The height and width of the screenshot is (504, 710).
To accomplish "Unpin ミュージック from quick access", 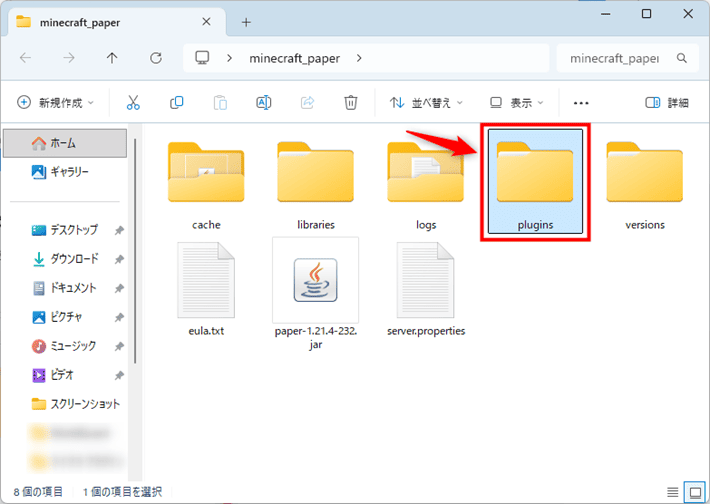I will pyautogui.click(x=119, y=346).
